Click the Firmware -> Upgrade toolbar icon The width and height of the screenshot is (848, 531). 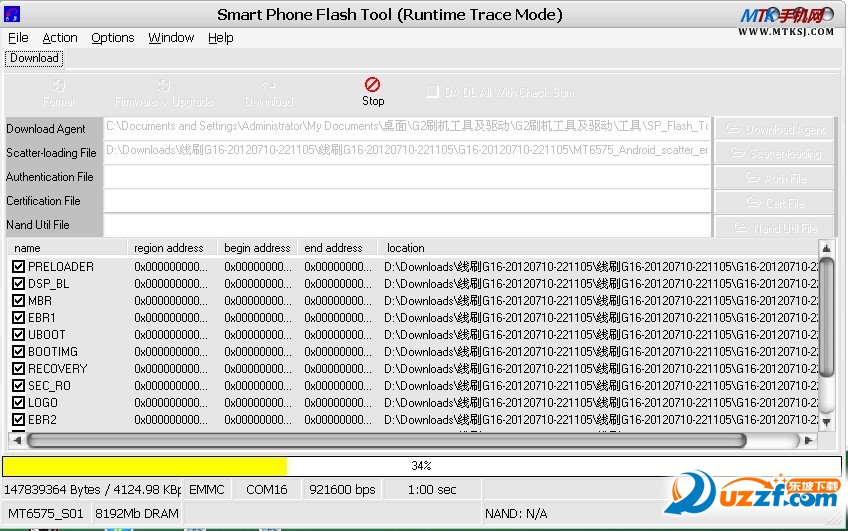tap(163, 86)
